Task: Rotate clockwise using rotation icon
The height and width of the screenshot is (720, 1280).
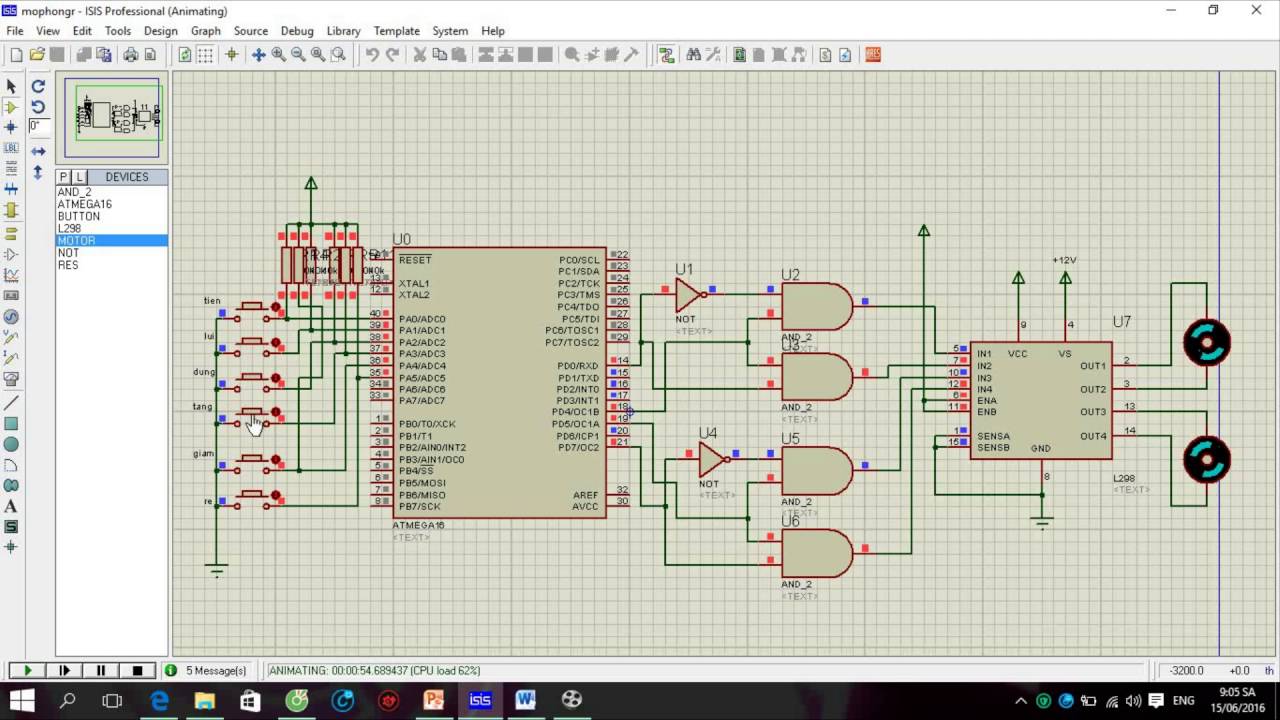Action: [38, 87]
